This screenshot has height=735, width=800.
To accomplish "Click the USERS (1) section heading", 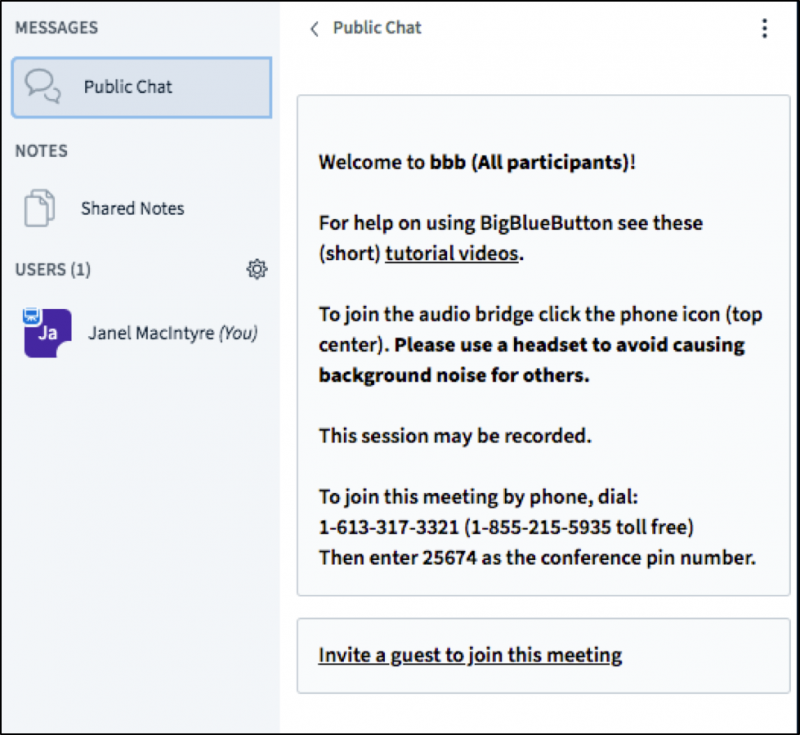I will [53, 270].
